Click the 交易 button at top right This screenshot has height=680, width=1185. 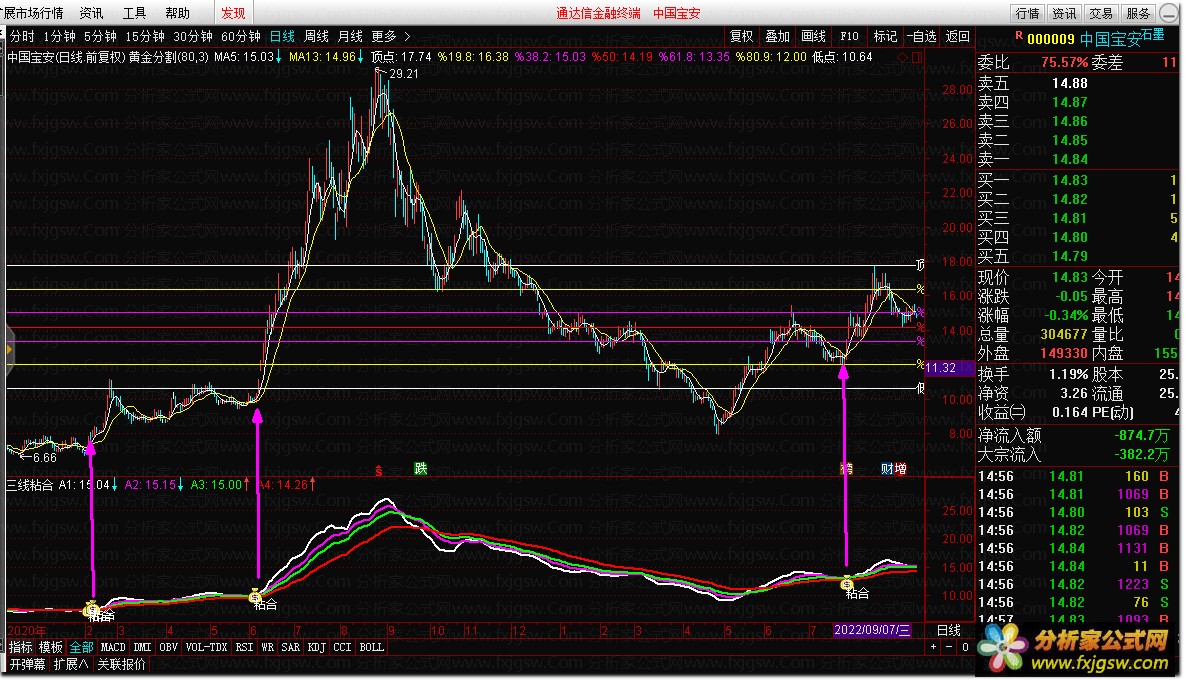pos(1100,14)
